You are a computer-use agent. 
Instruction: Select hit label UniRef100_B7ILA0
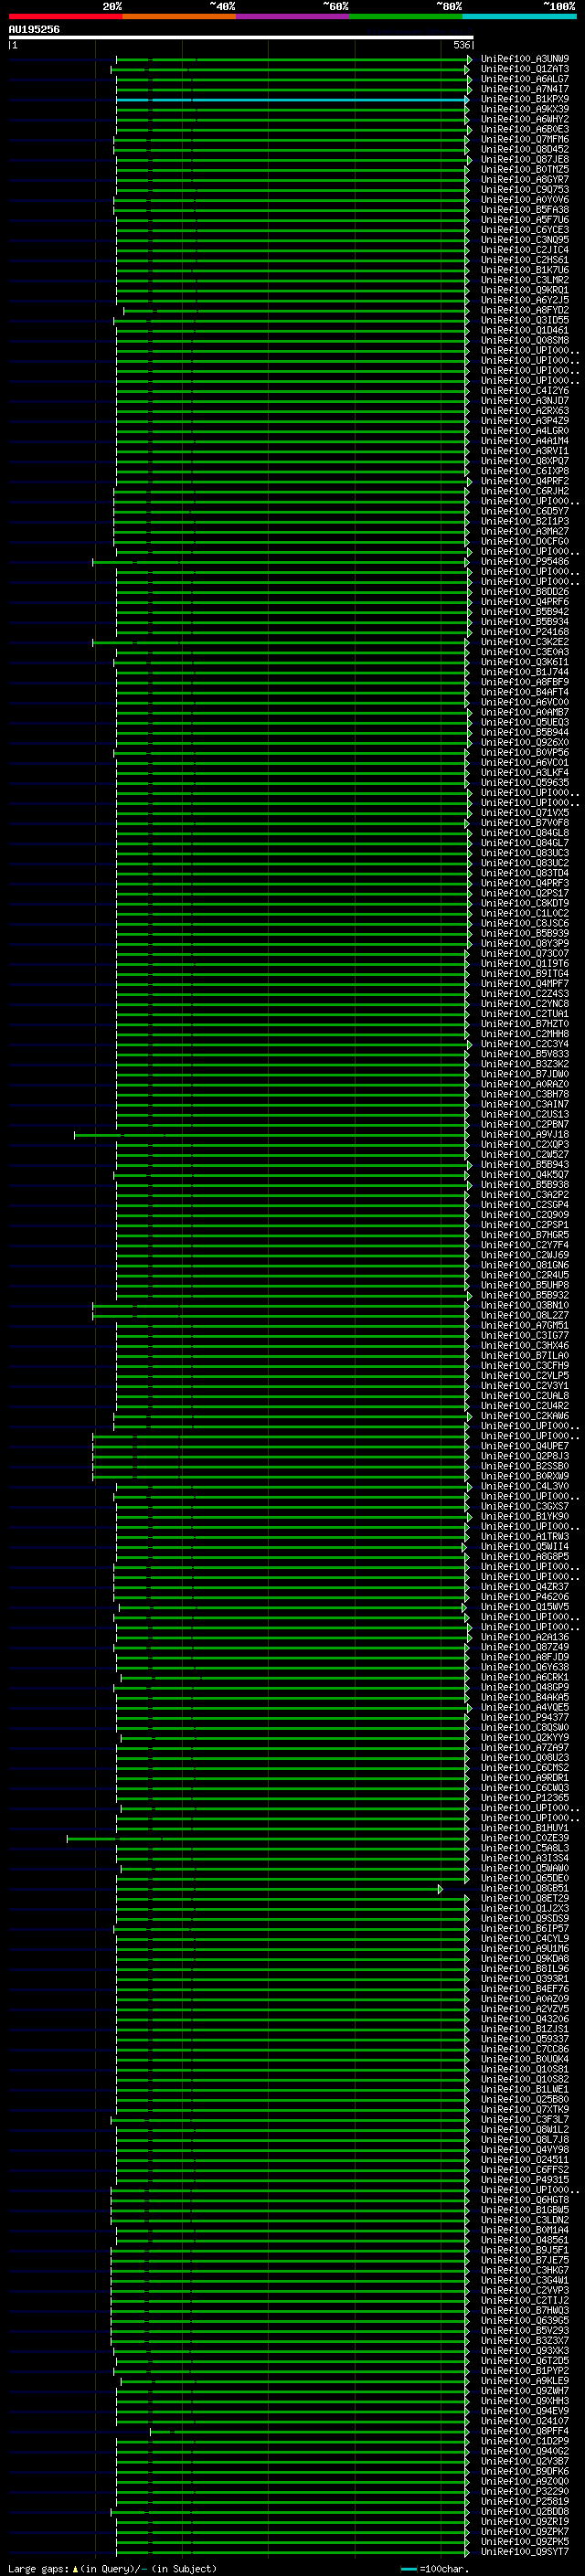pos(524,1356)
